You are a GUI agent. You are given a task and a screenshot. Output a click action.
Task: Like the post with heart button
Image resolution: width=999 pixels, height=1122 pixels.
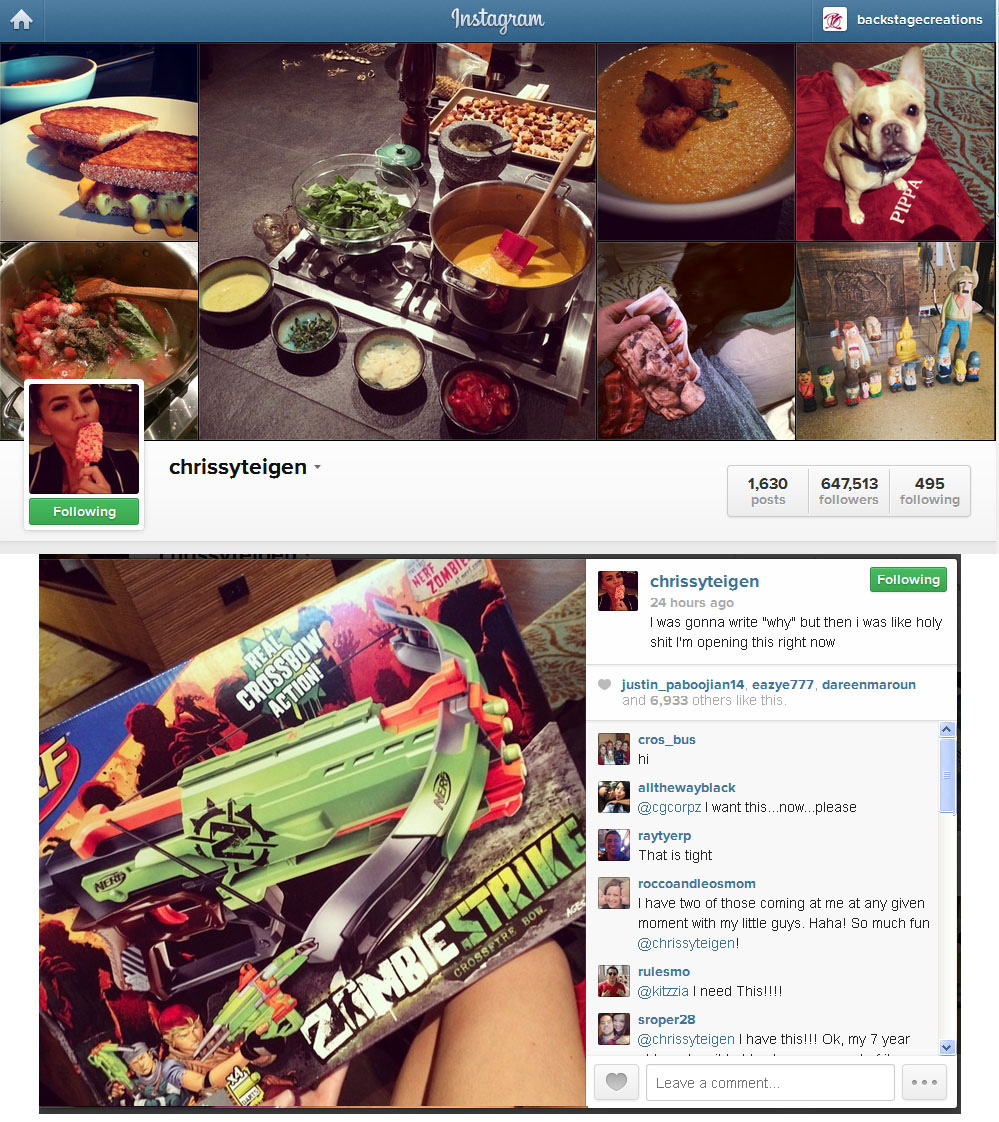[x=616, y=1082]
